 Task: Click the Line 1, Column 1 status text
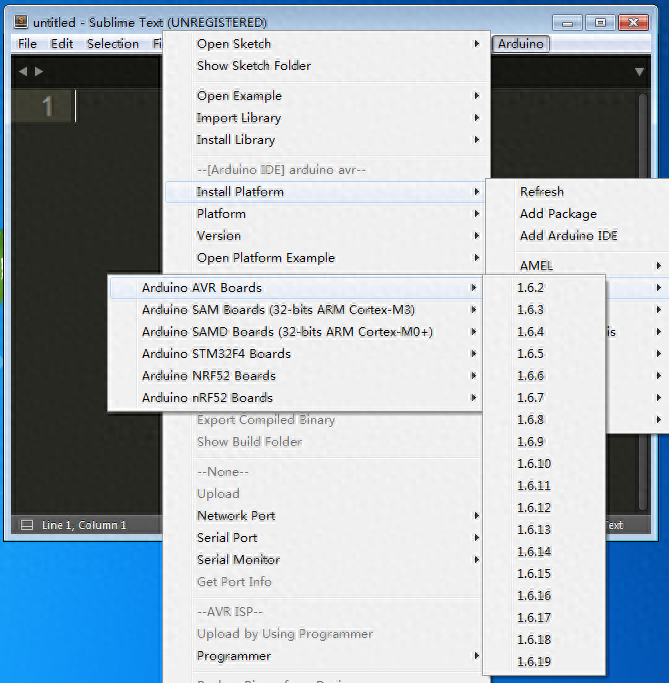84,525
